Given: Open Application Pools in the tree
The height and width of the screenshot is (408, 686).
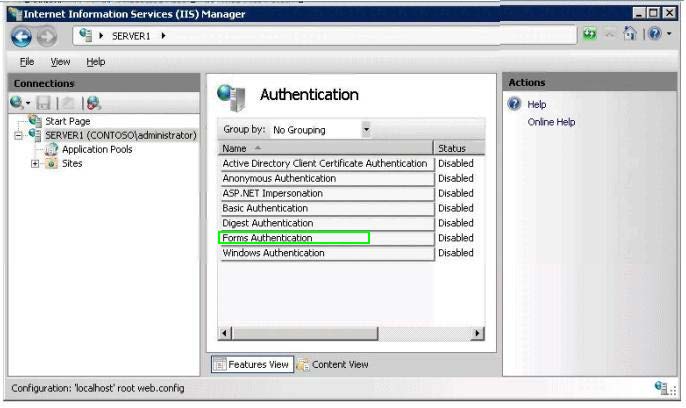Looking at the screenshot, I should point(97,149).
